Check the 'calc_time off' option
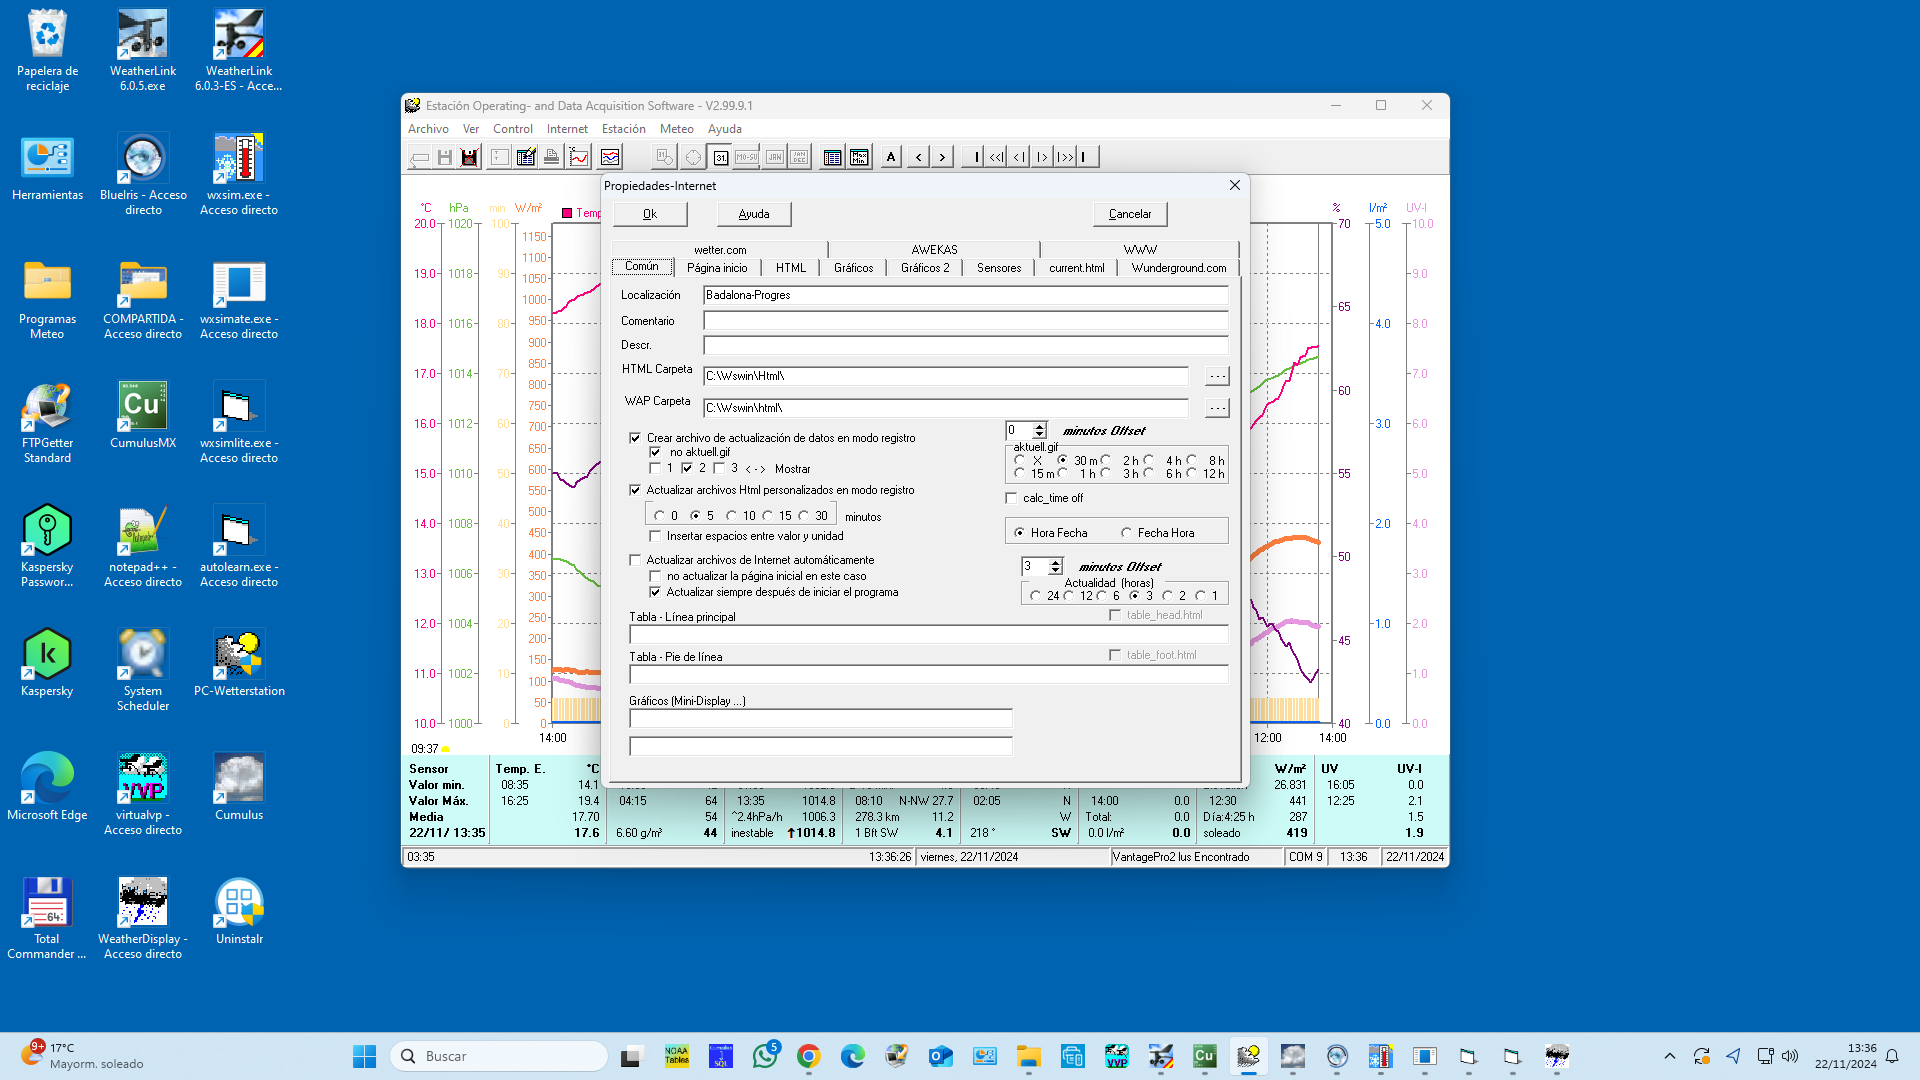Viewport: 1920px width, 1080px height. tap(1012, 498)
